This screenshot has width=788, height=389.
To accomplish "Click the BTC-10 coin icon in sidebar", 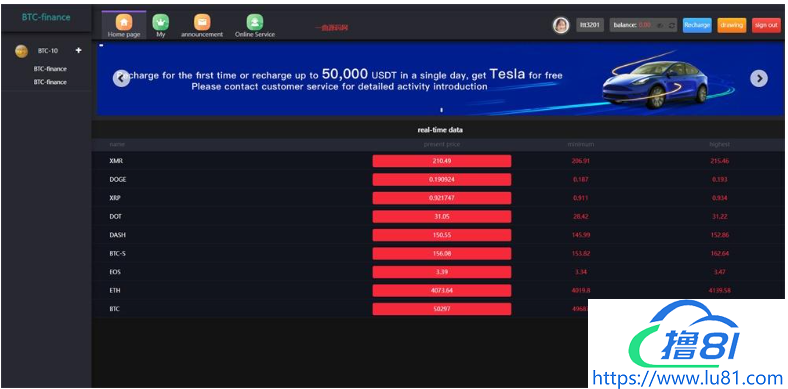I will tap(22, 51).
